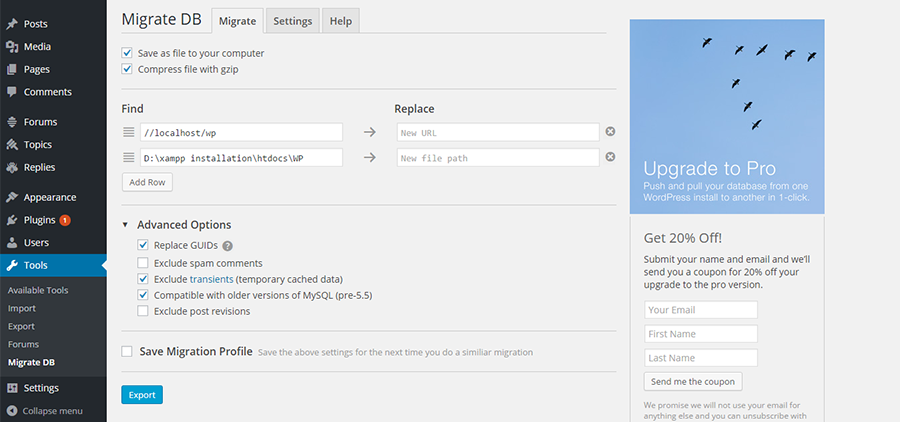Open Import submenu item
Screen dimensions: 900x422
[x=22, y=308]
